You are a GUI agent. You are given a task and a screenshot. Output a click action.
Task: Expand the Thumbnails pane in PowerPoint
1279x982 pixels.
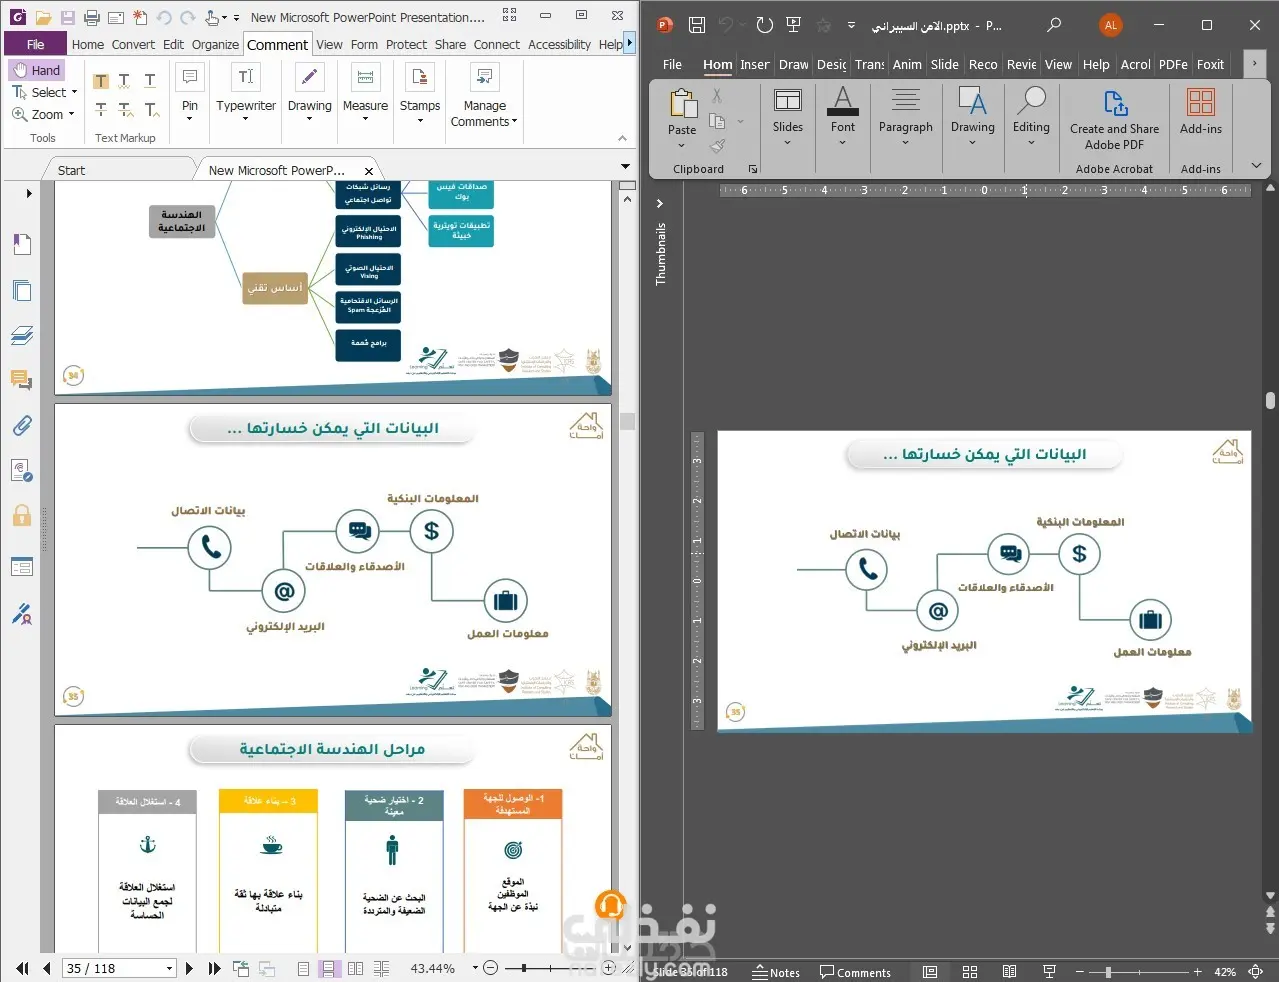659,203
